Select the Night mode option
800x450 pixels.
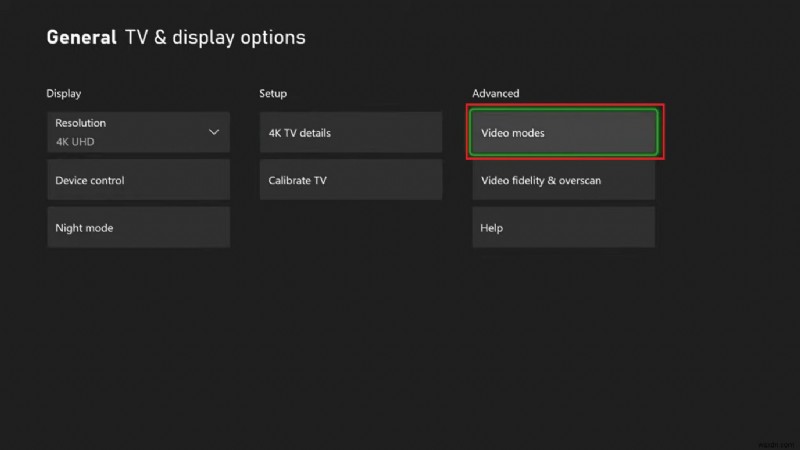coord(138,228)
